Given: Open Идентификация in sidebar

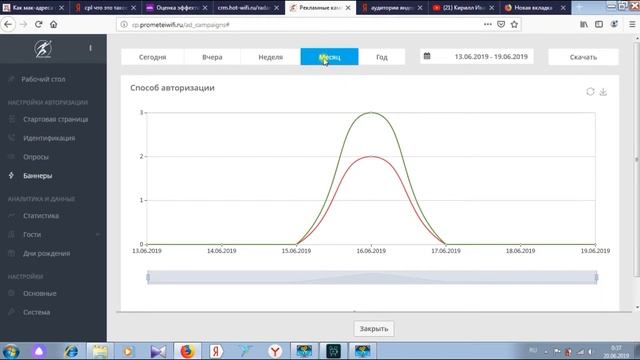Looking at the screenshot, I should click(x=49, y=138).
